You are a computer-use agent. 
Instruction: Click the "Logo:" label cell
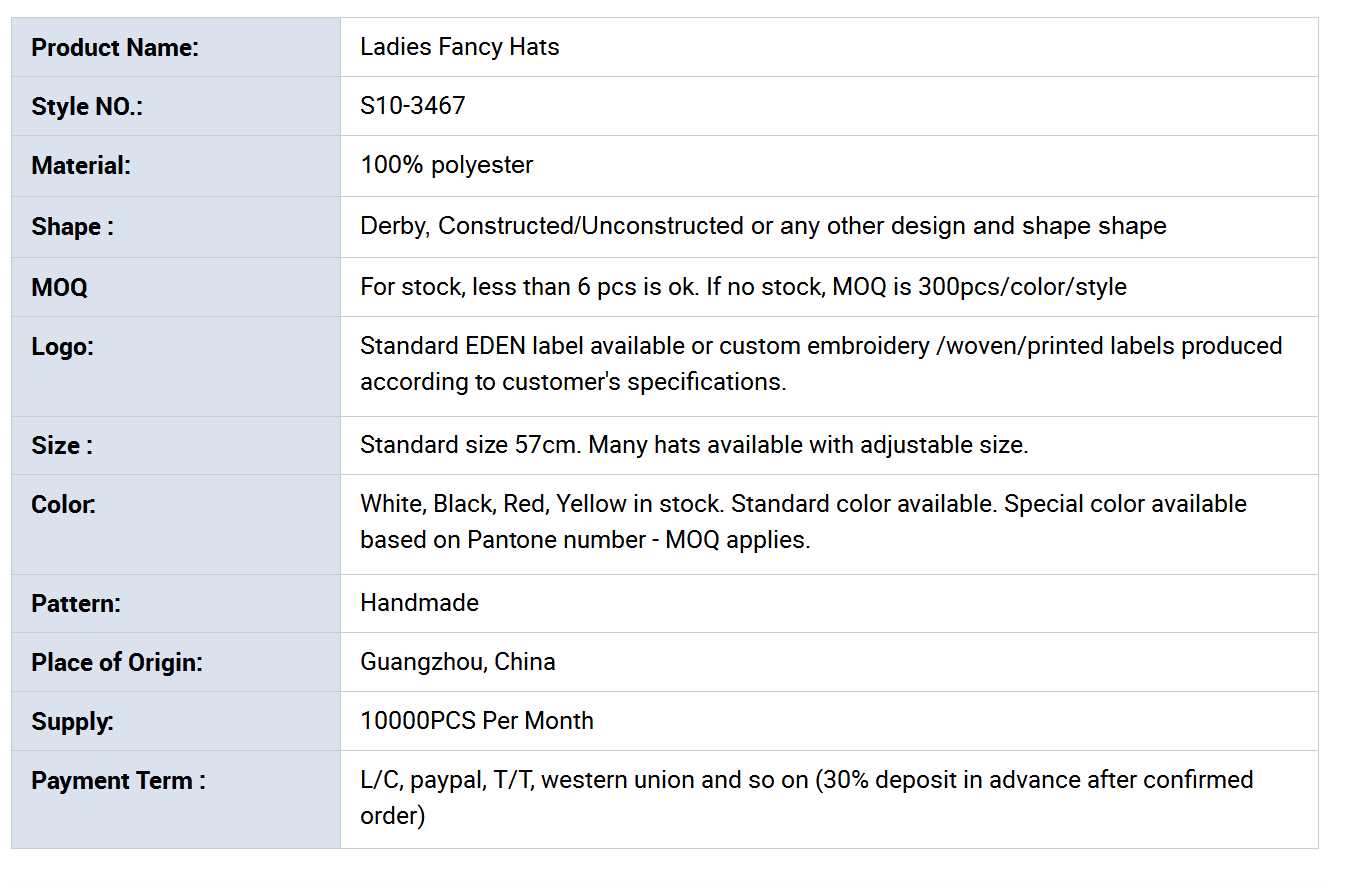coord(62,347)
